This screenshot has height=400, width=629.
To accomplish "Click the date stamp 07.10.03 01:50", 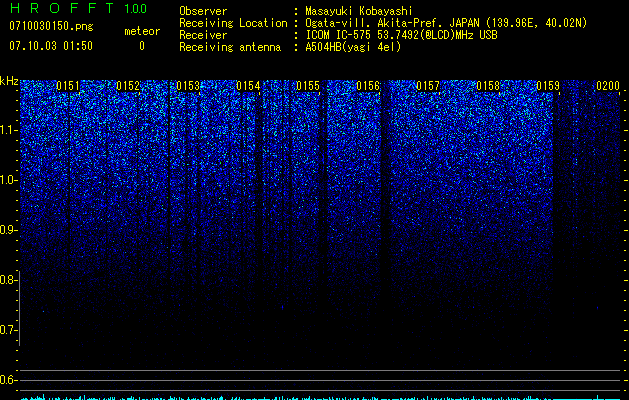I will [x=51, y=46].
